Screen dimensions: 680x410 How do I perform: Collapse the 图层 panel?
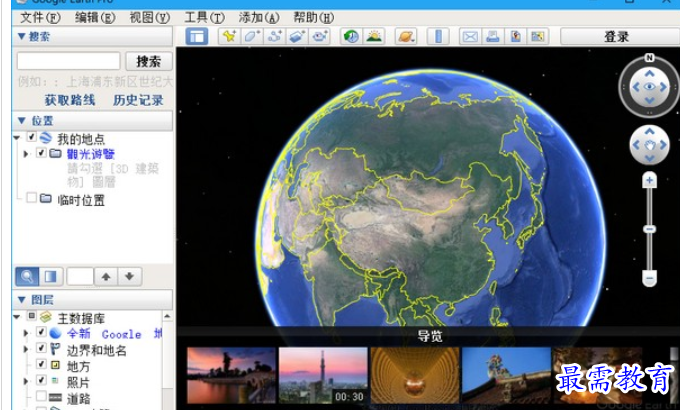21,299
